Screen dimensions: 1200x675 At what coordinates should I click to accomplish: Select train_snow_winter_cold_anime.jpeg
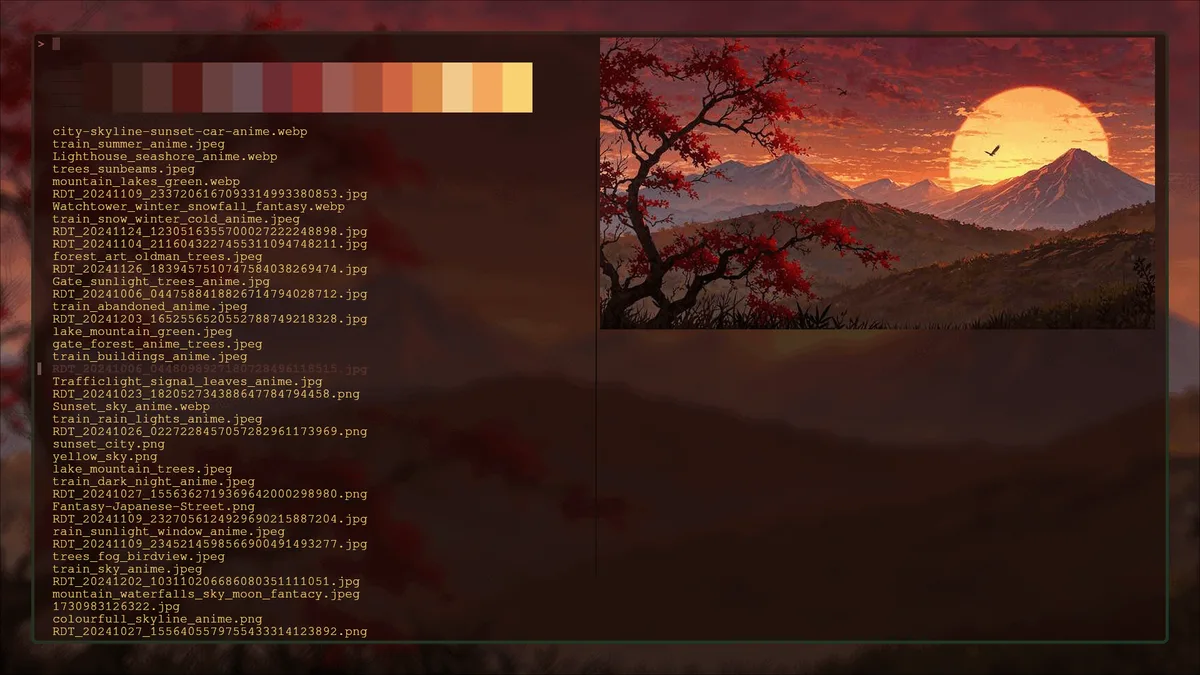tap(176, 219)
